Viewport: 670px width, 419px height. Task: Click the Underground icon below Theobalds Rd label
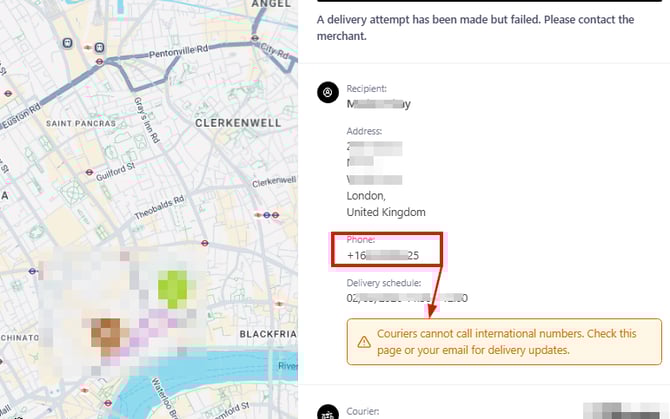tap(203, 241)
